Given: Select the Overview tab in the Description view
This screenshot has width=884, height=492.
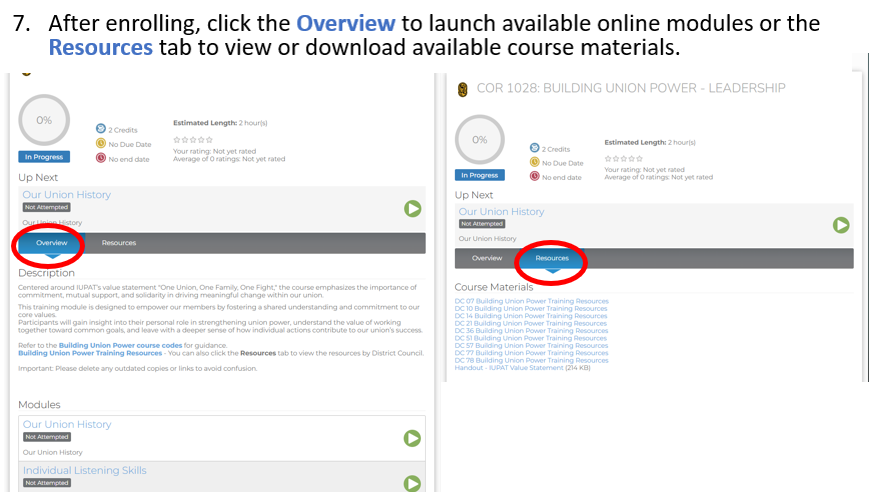Looking at the screenshot, I should click(52, 243).
